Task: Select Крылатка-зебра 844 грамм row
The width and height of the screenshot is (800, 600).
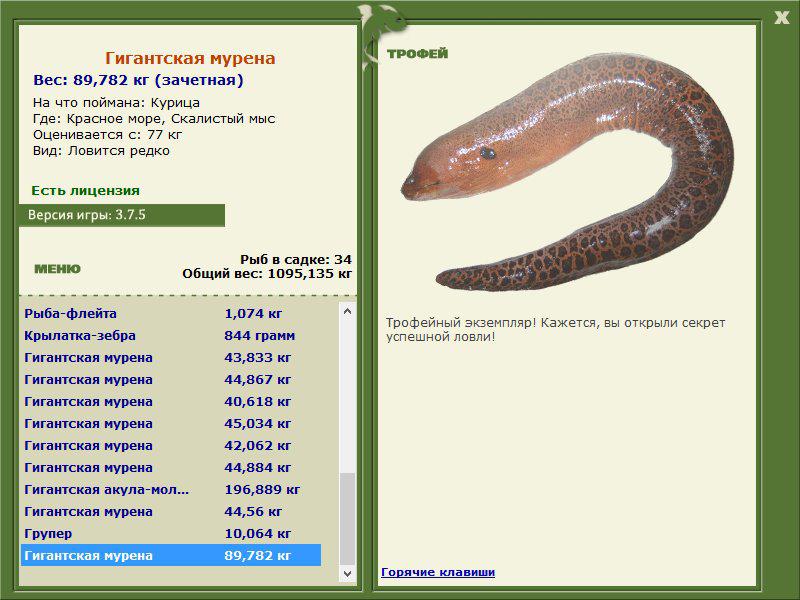Action: (x=171, y=335)
